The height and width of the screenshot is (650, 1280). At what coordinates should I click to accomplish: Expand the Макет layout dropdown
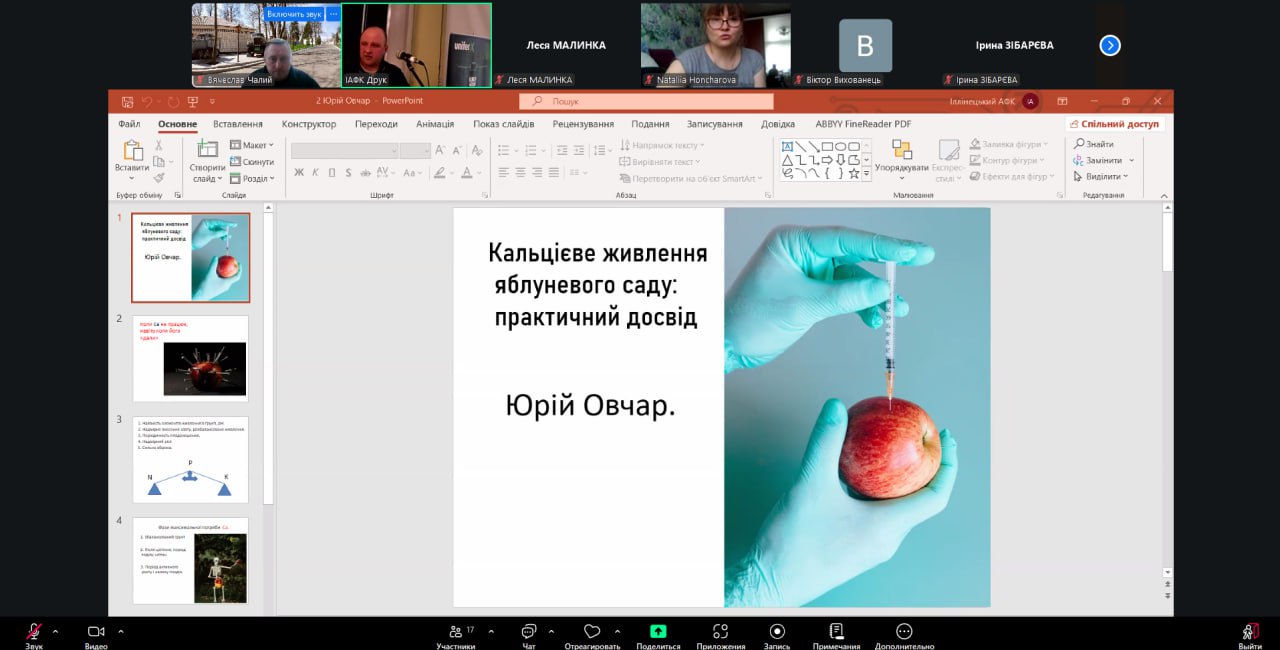[x=253, y=145]
